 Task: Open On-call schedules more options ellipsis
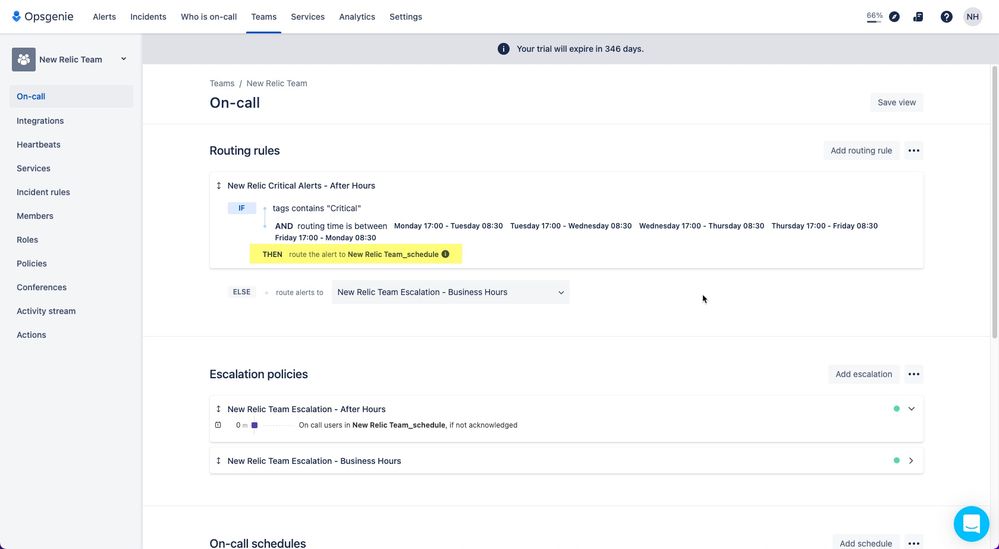coord(914,543)
